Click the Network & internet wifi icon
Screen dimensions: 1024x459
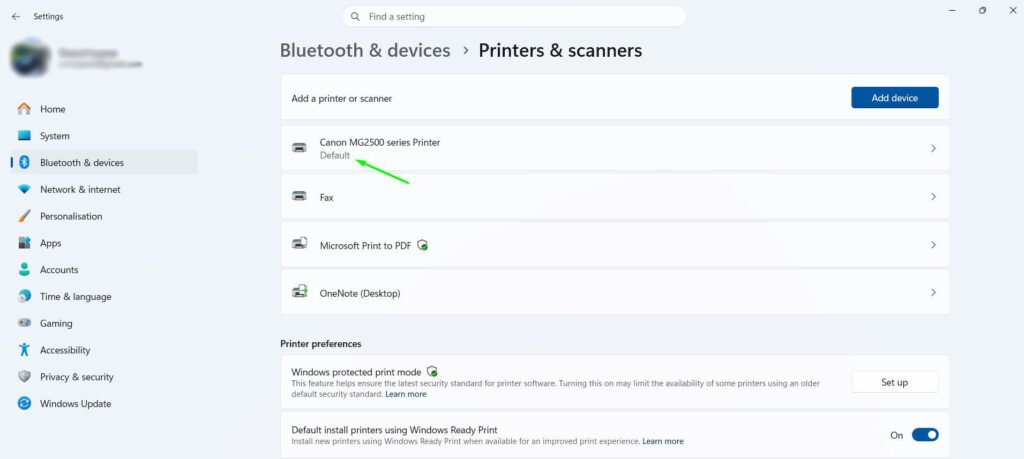(24, 189)
